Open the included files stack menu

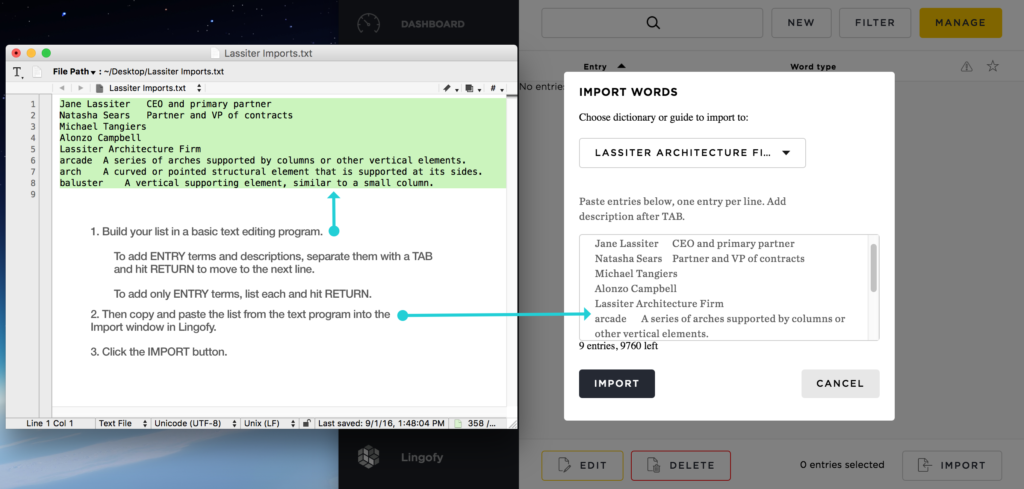tap(472, 87)
